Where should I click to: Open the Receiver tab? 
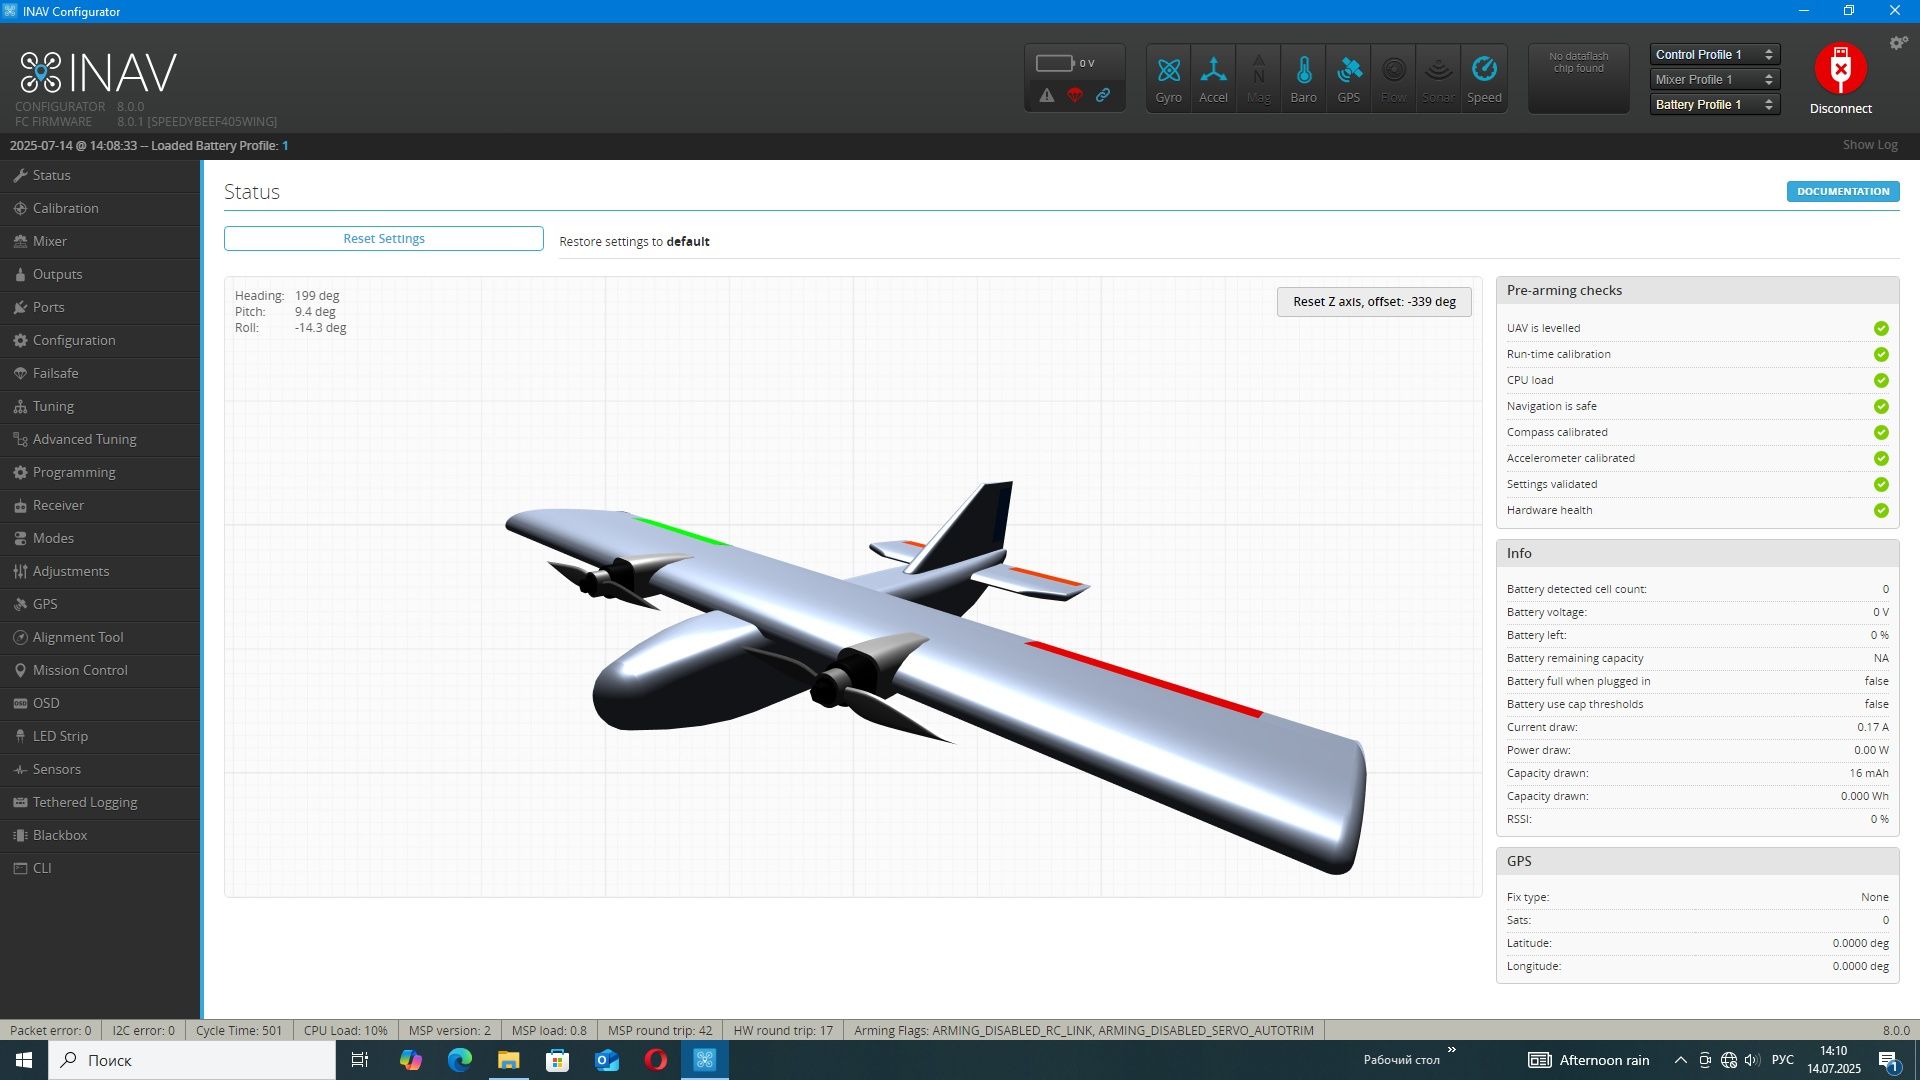100,505
